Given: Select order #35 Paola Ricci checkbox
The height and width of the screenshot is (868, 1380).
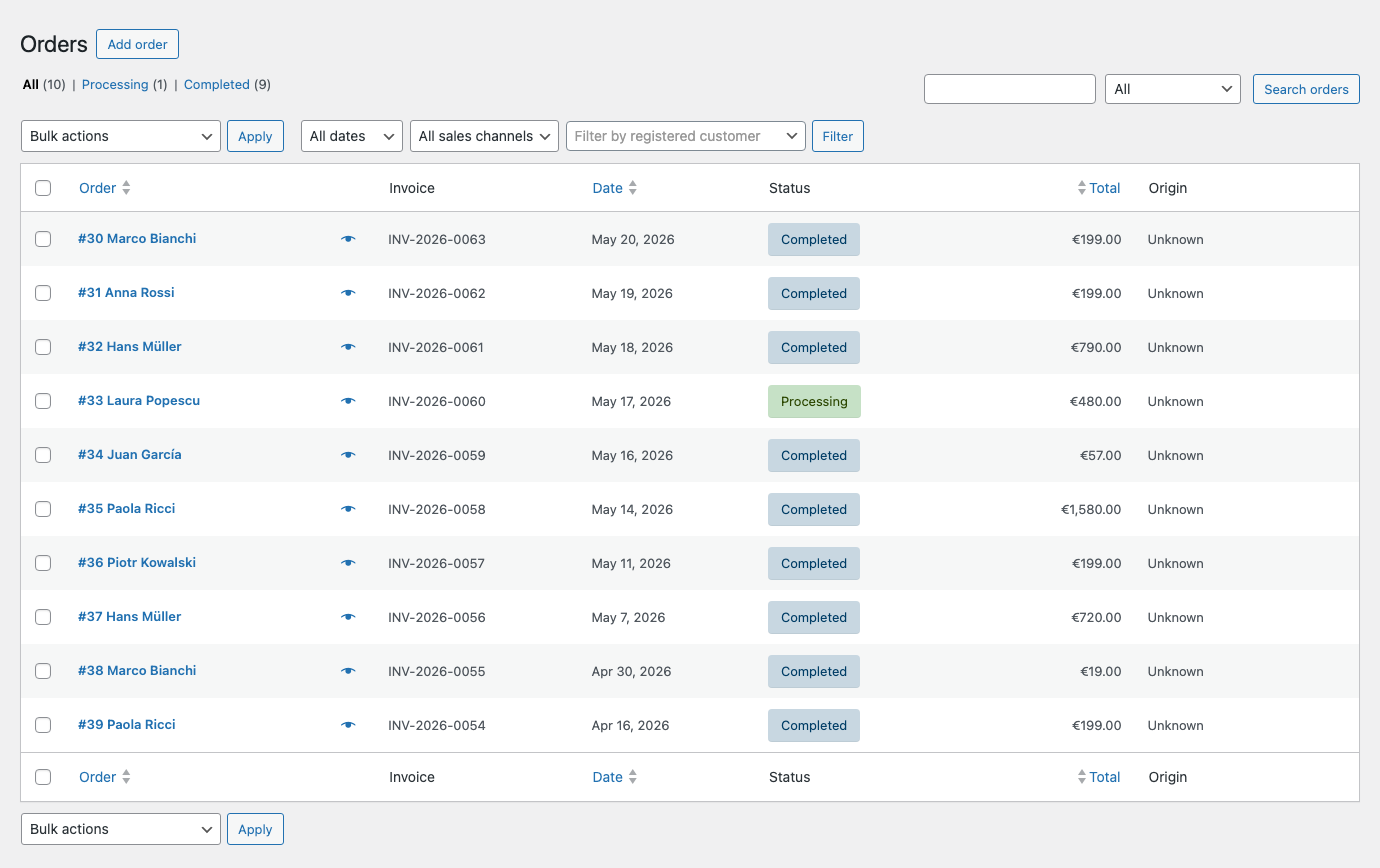Looking at the screenshot, I should 43,509.
